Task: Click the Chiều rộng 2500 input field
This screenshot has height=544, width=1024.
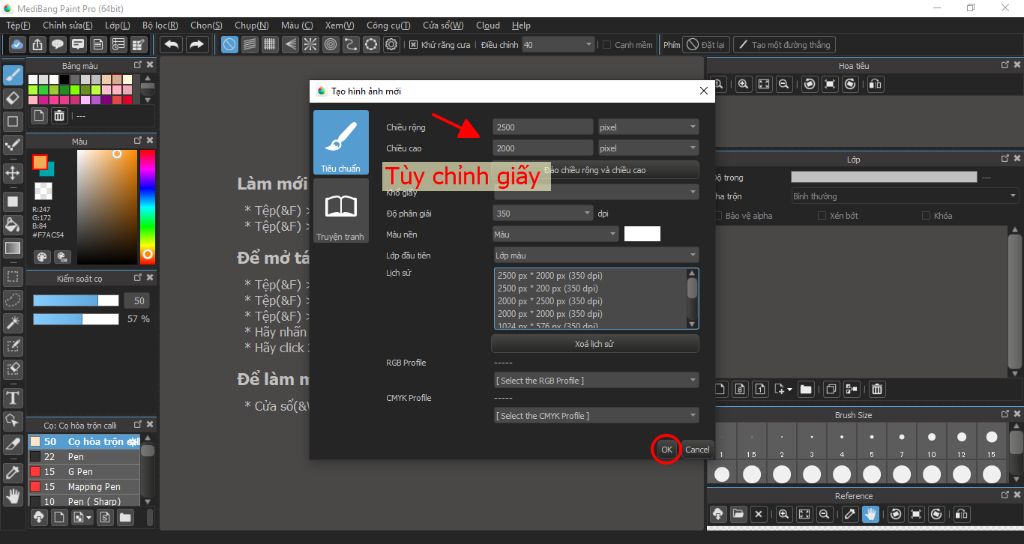Action: pyautogui.click(x=543, y=127)
